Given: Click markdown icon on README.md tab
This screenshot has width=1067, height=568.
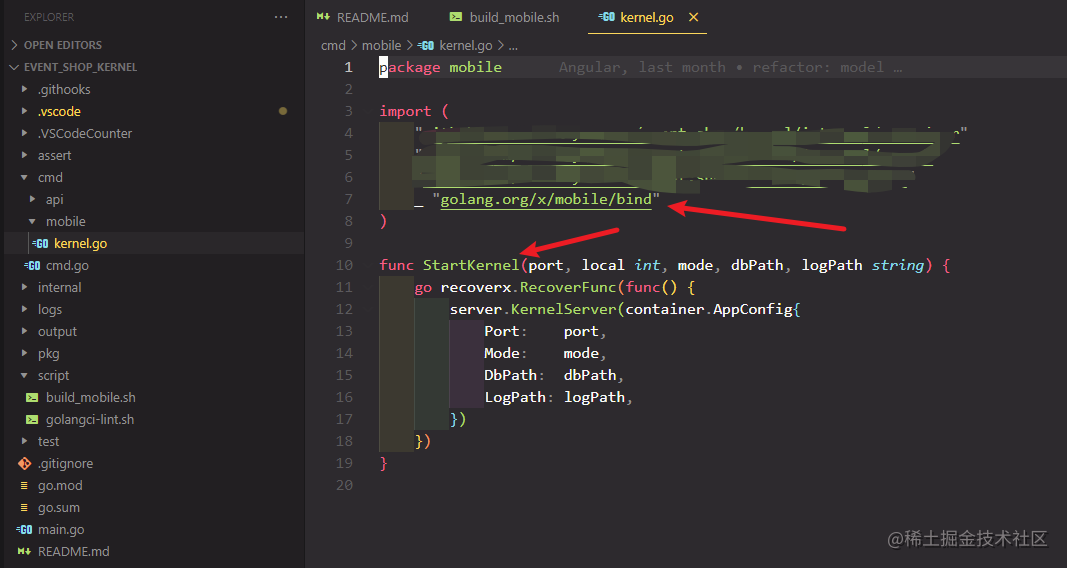Looking at the screenshot, I should pyautogui.click(x=323, y=17).
